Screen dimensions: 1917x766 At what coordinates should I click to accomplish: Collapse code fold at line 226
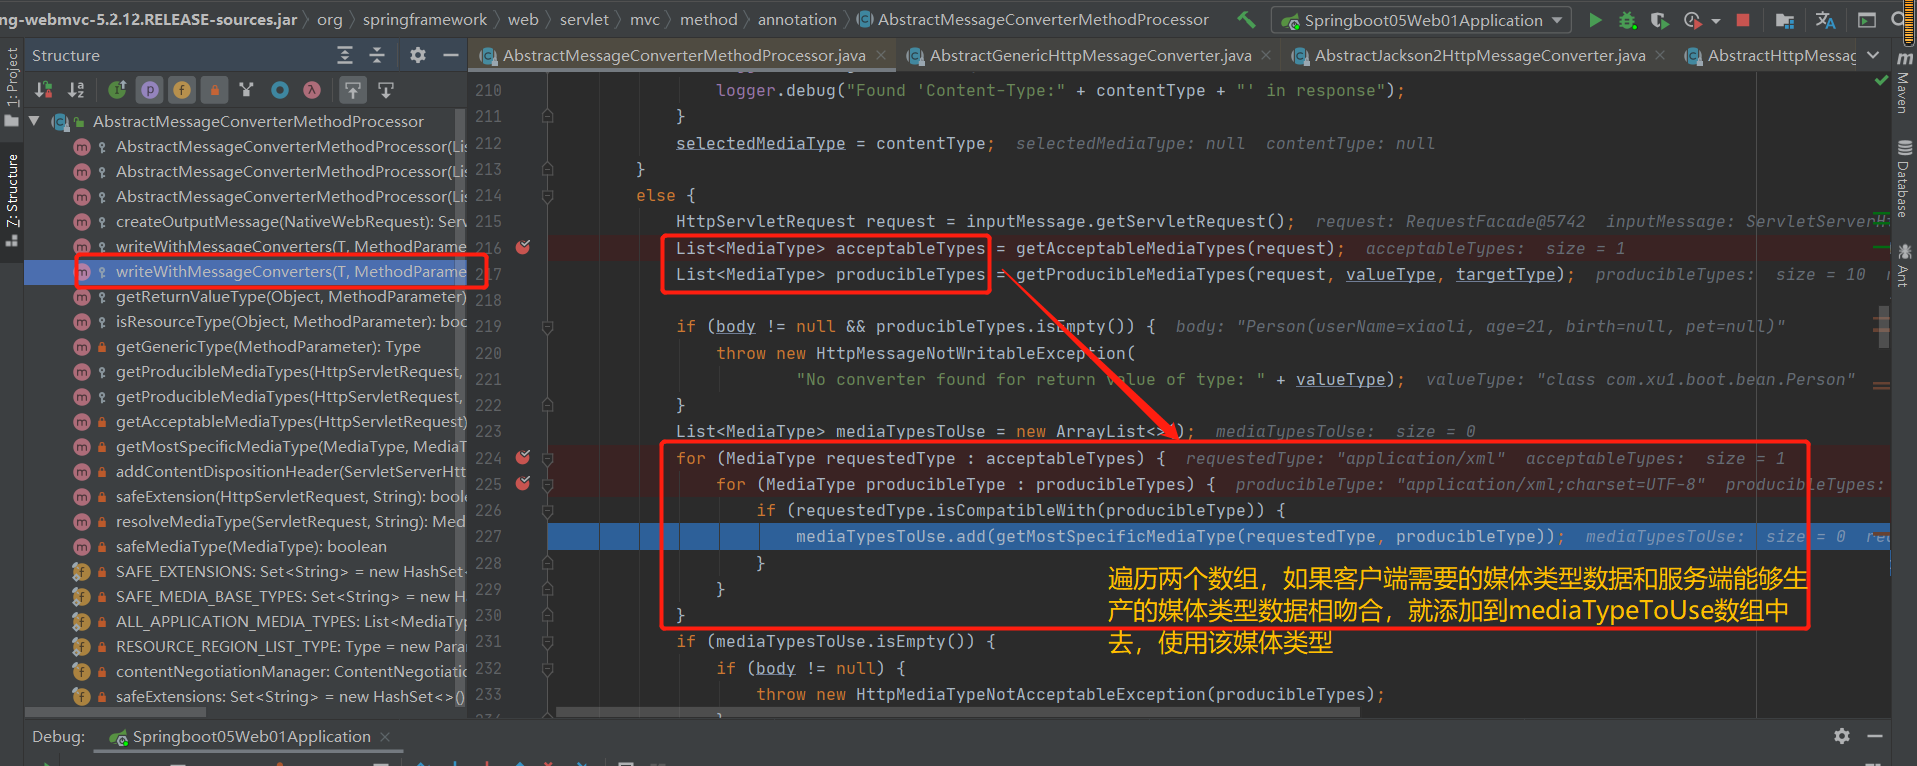click(x=548, y=510)
